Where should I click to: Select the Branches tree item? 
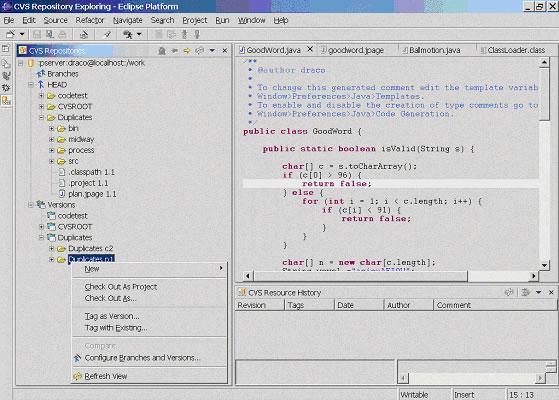click(63, 74)
